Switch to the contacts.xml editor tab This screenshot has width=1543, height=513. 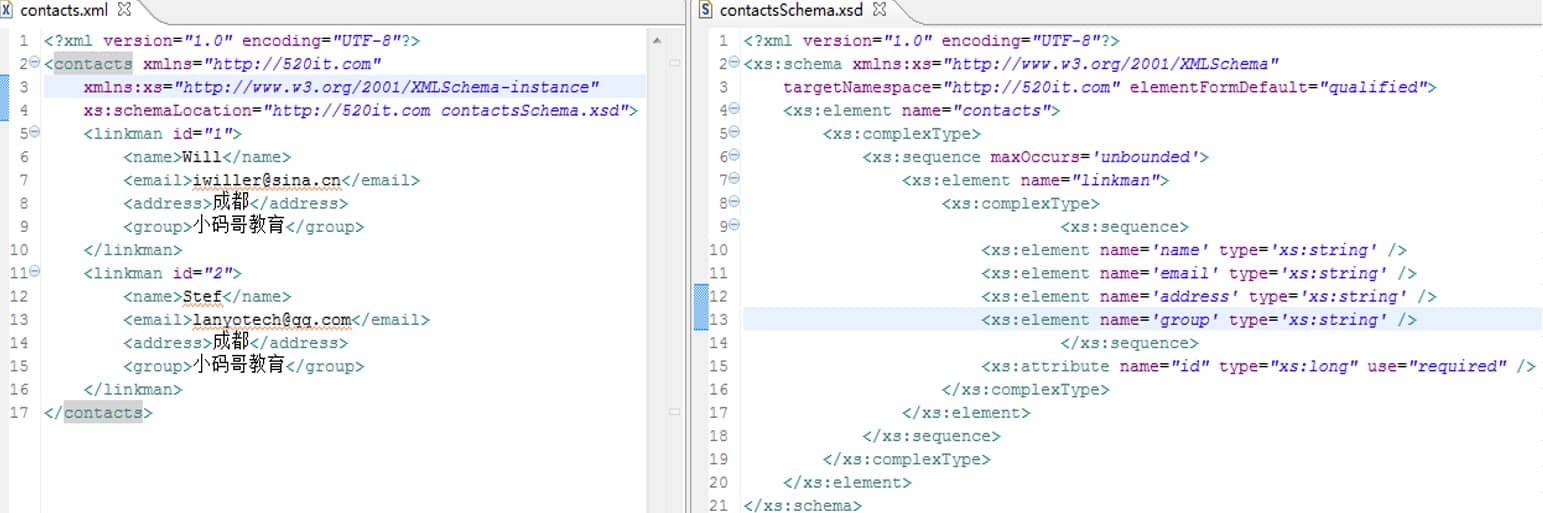pos(63,10)
